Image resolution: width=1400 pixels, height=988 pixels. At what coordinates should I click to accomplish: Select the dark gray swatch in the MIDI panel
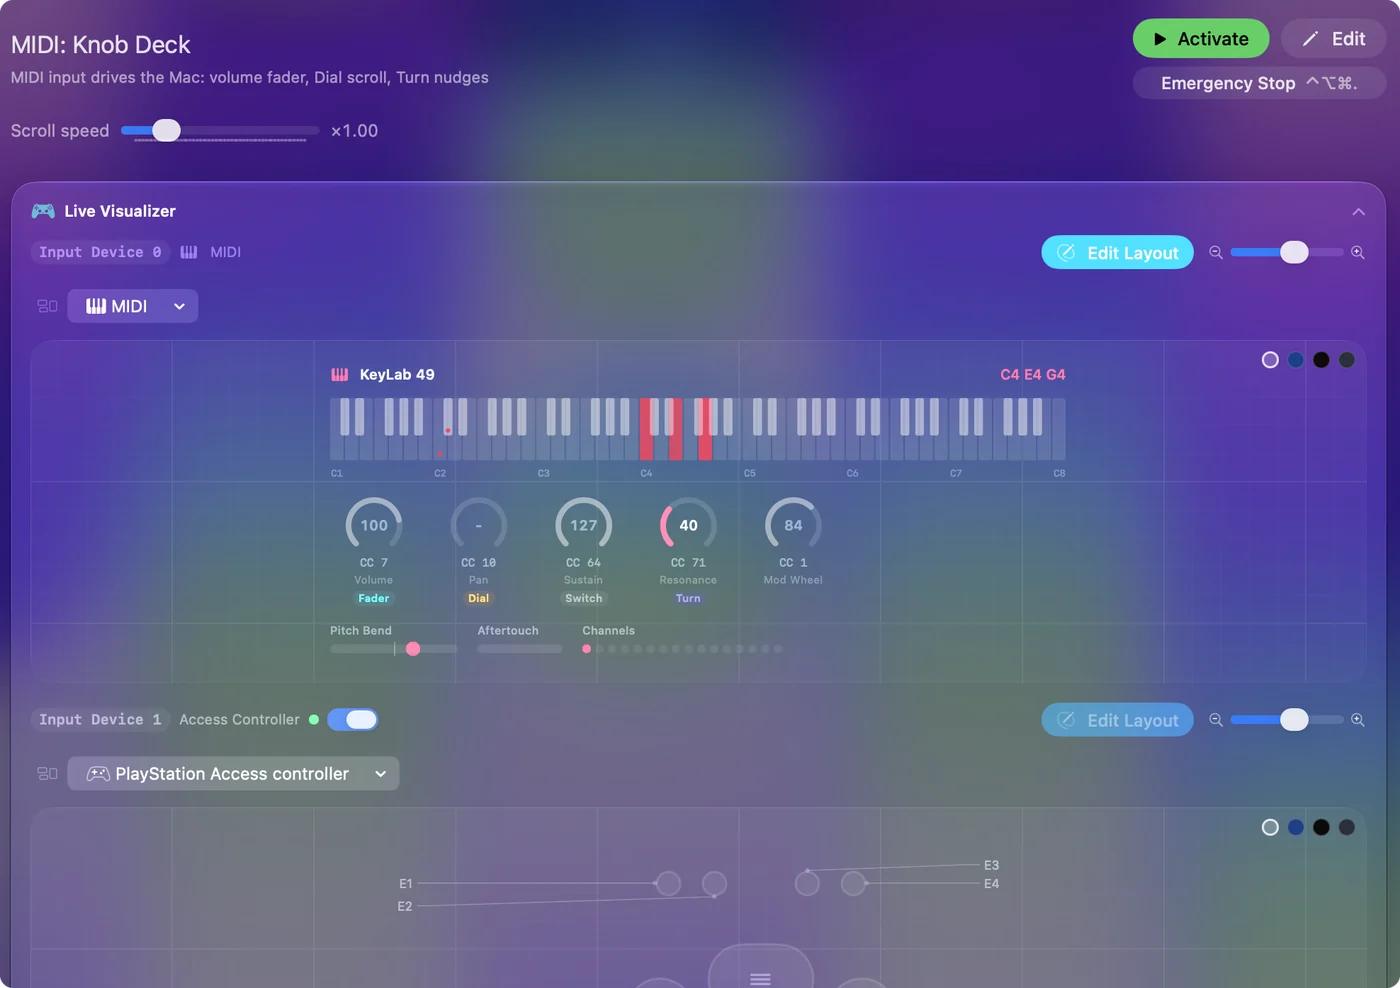click(x=1347, y=360)
